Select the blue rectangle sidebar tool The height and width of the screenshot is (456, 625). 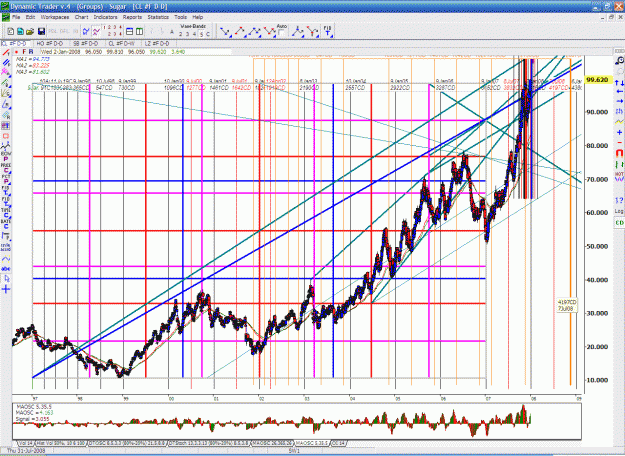[x=6, y=126]
